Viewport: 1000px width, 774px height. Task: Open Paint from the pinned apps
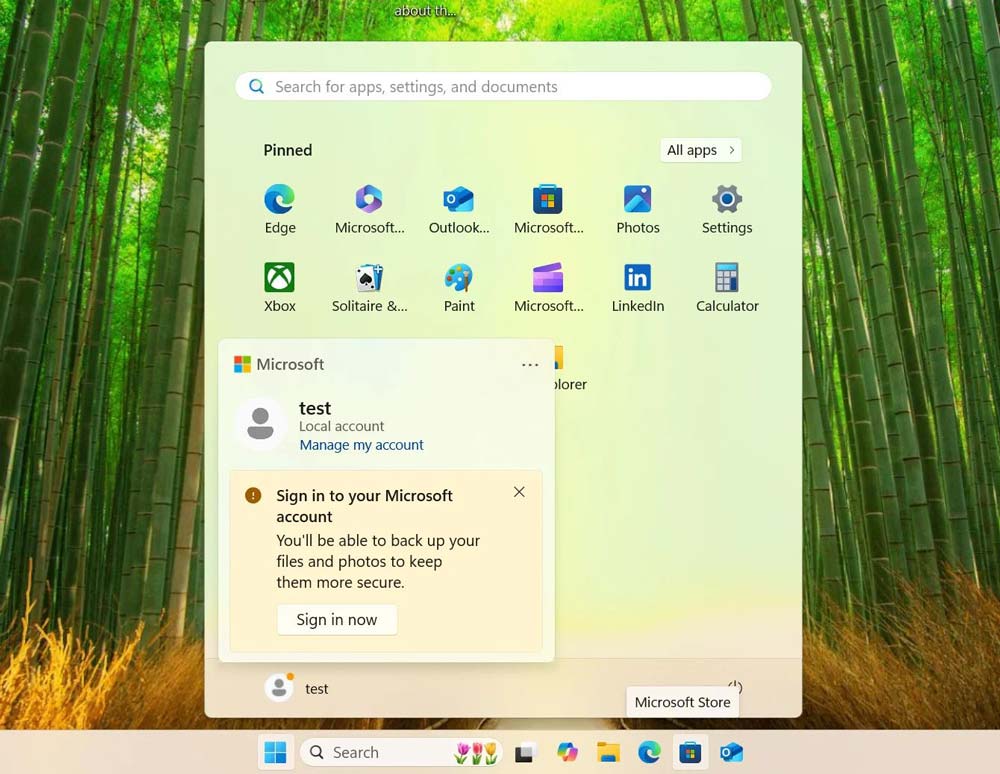[x=458, y=280]
